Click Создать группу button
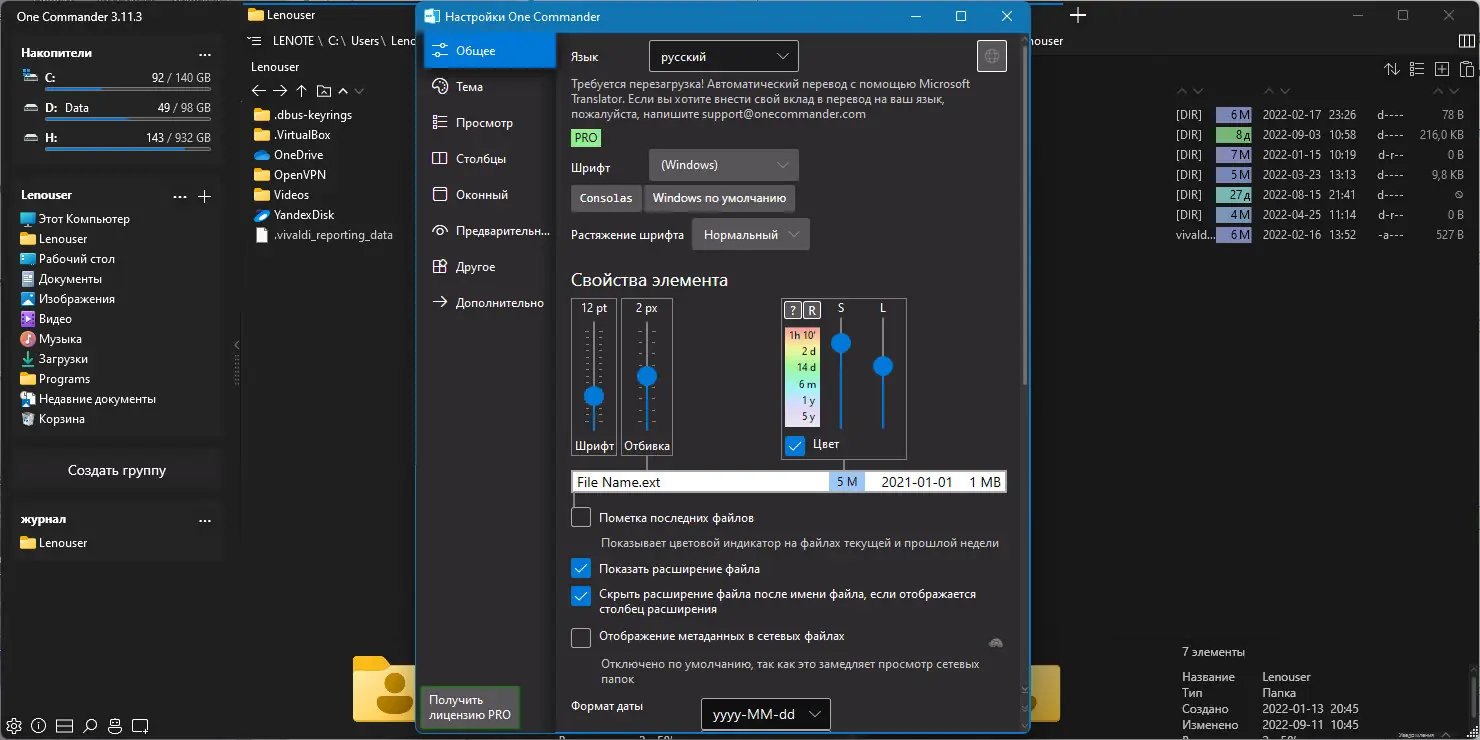The image size is (1480, 740). pos(117,470)
